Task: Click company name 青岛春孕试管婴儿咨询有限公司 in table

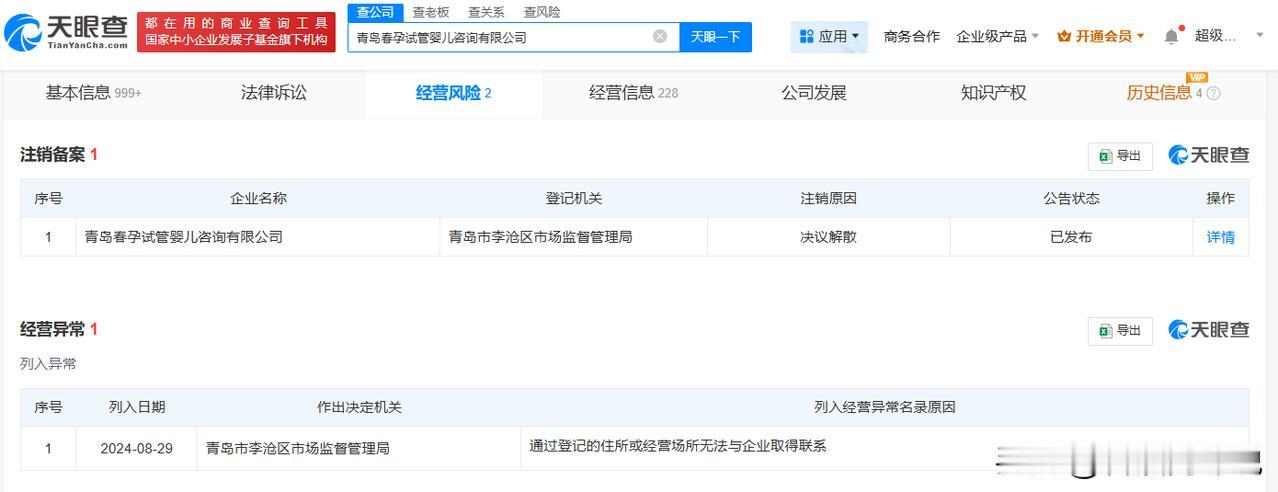Action: click(x=184, y=237)
